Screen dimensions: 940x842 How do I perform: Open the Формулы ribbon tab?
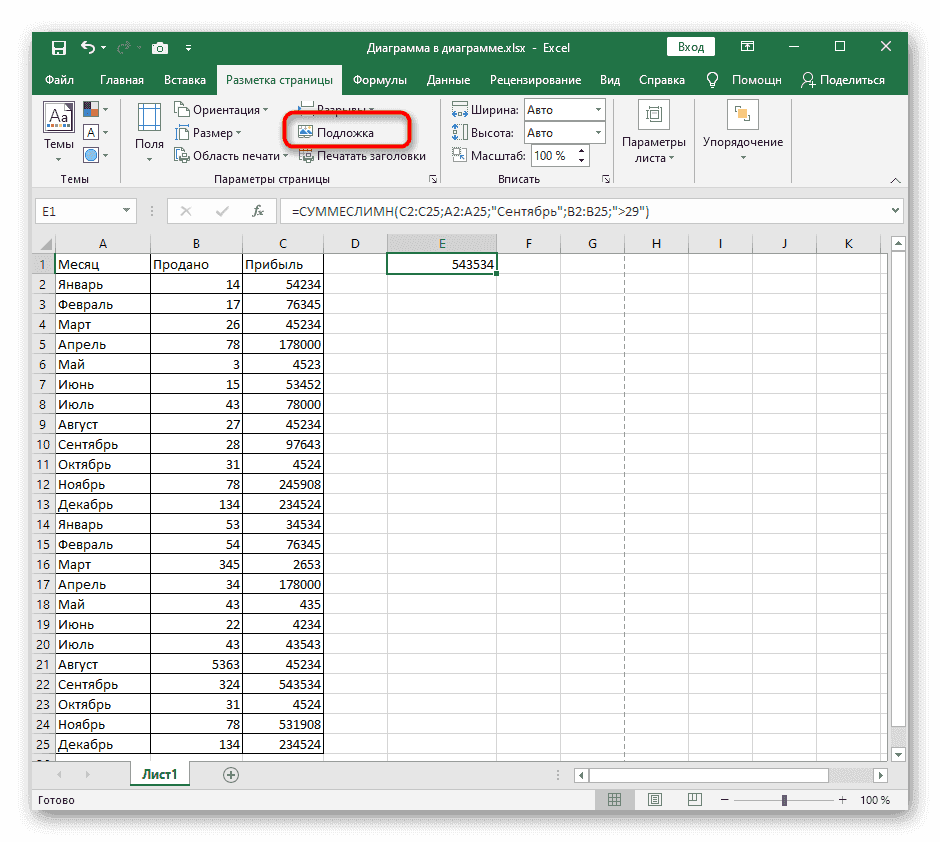[379, 80]
